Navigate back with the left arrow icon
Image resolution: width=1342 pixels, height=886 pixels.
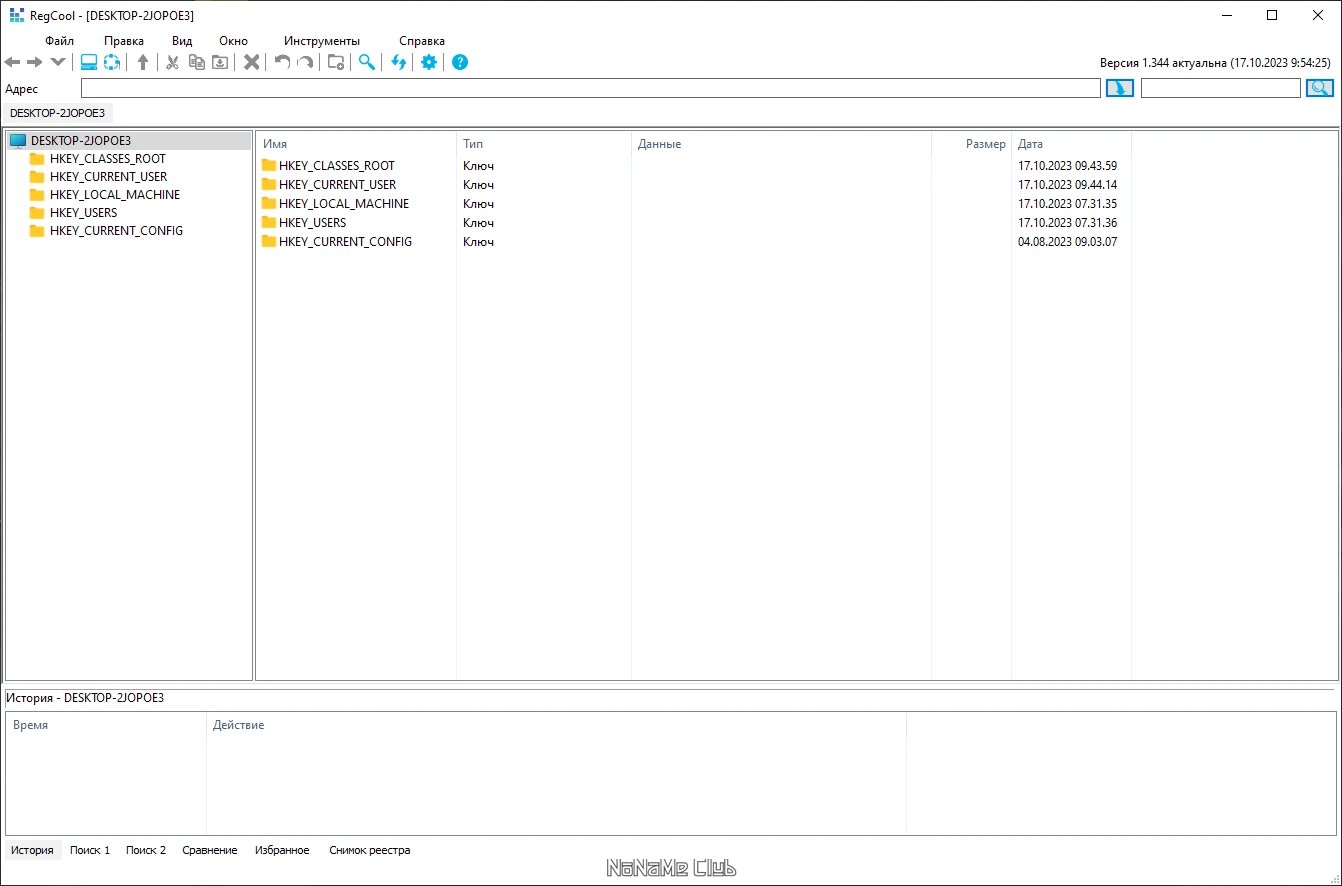point(12,62)
